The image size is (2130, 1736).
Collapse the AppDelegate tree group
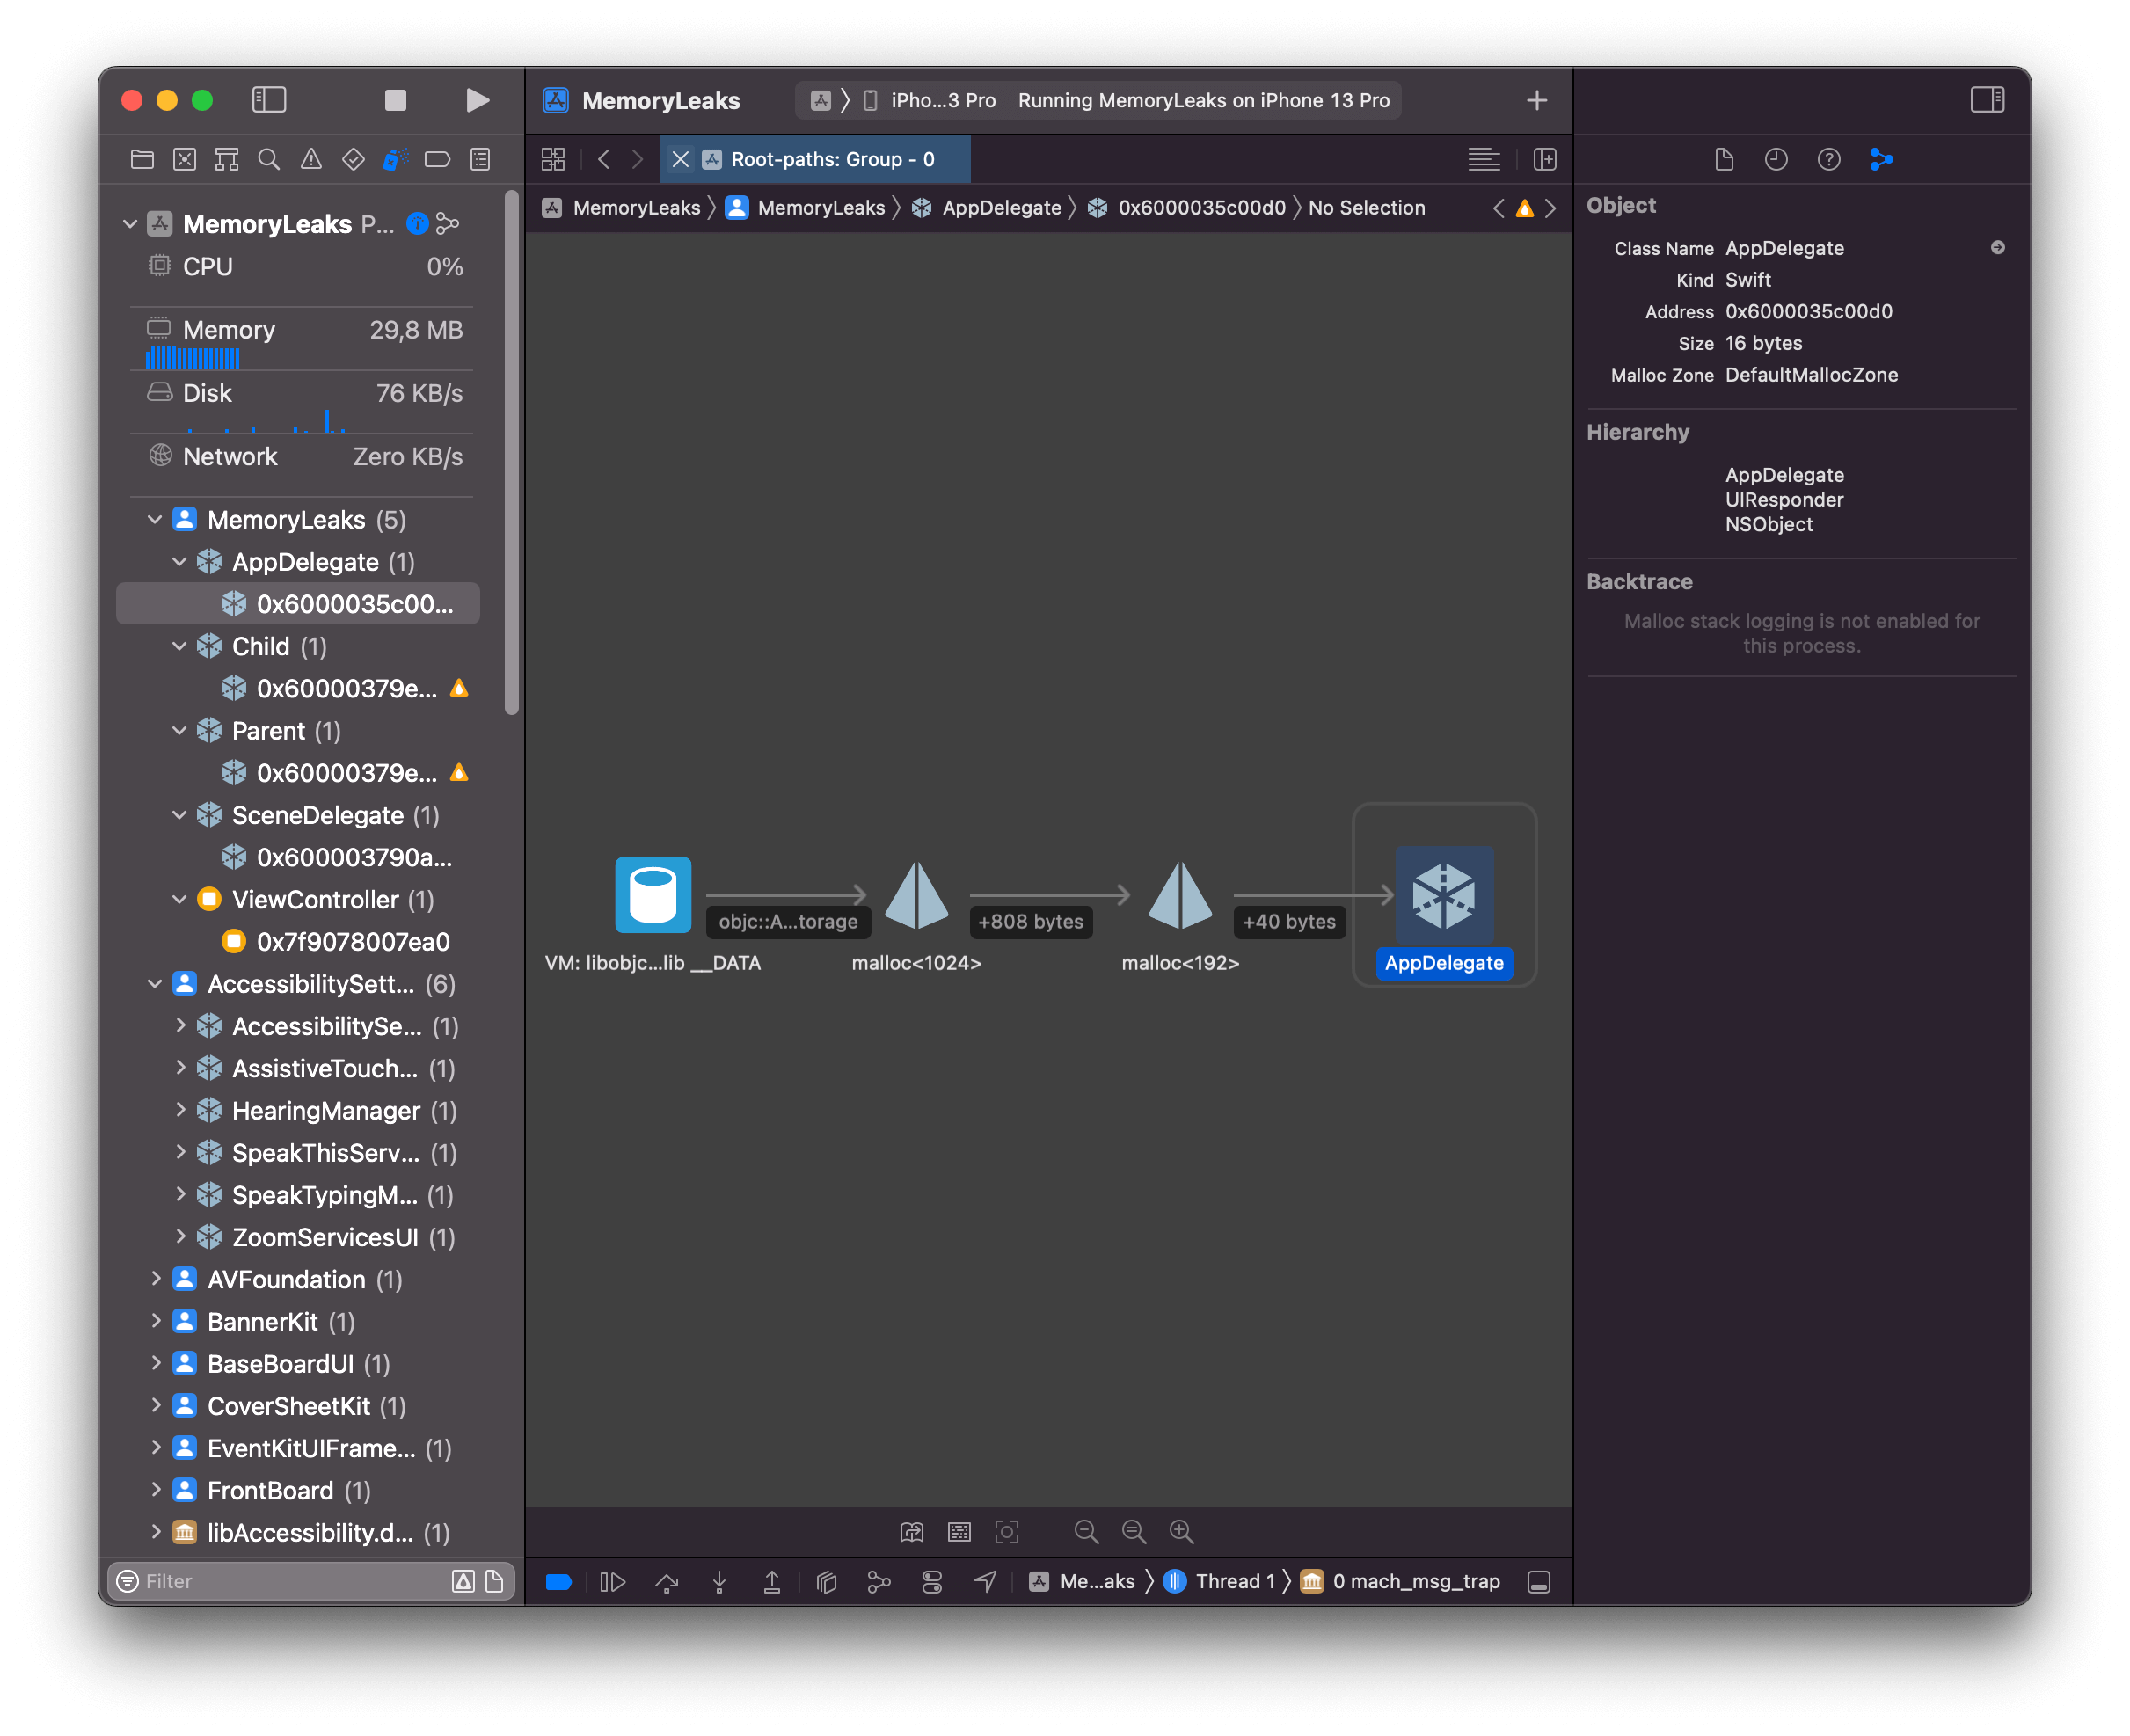click(x=180, y=562)
